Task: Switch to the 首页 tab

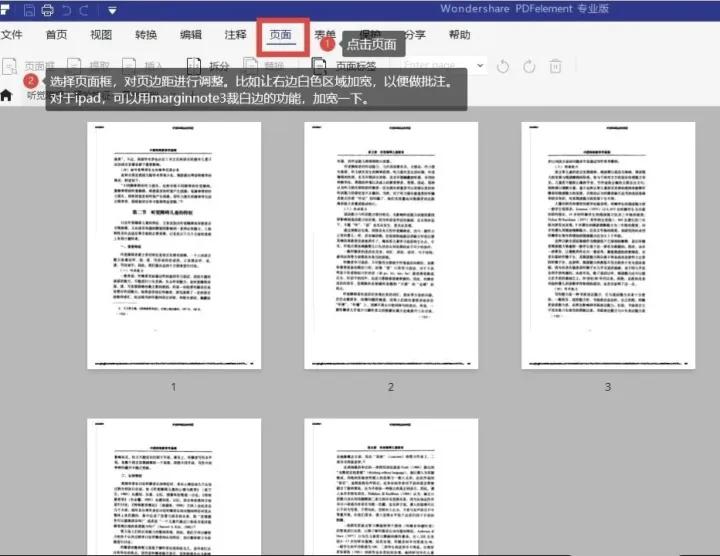Action: coord(56,34)
